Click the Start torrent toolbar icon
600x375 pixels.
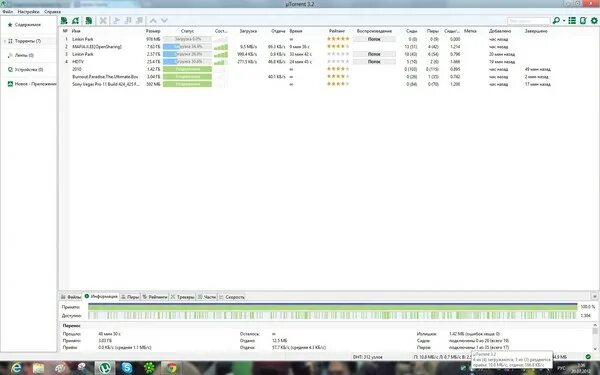[x=117, y=21]
